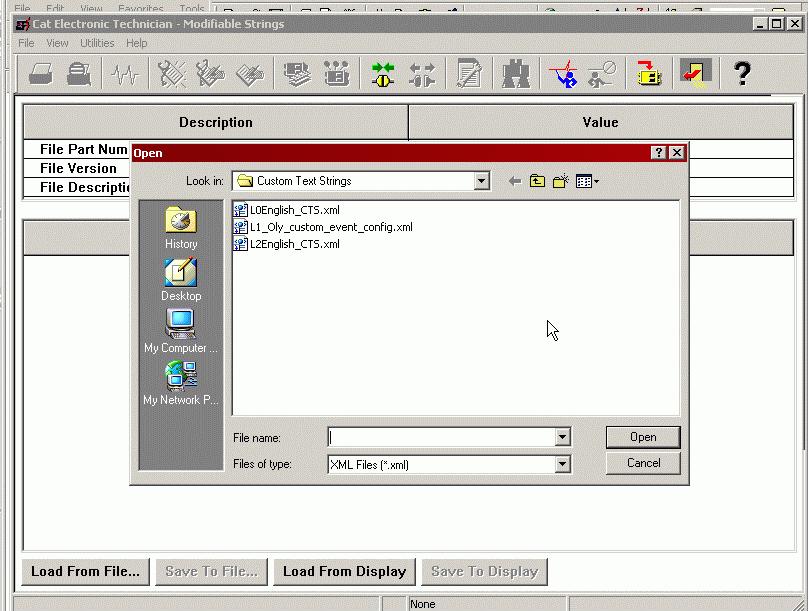Select the L2English_CTS.xml file
Screen dimensions: 808x611
(x=287, y=244)
